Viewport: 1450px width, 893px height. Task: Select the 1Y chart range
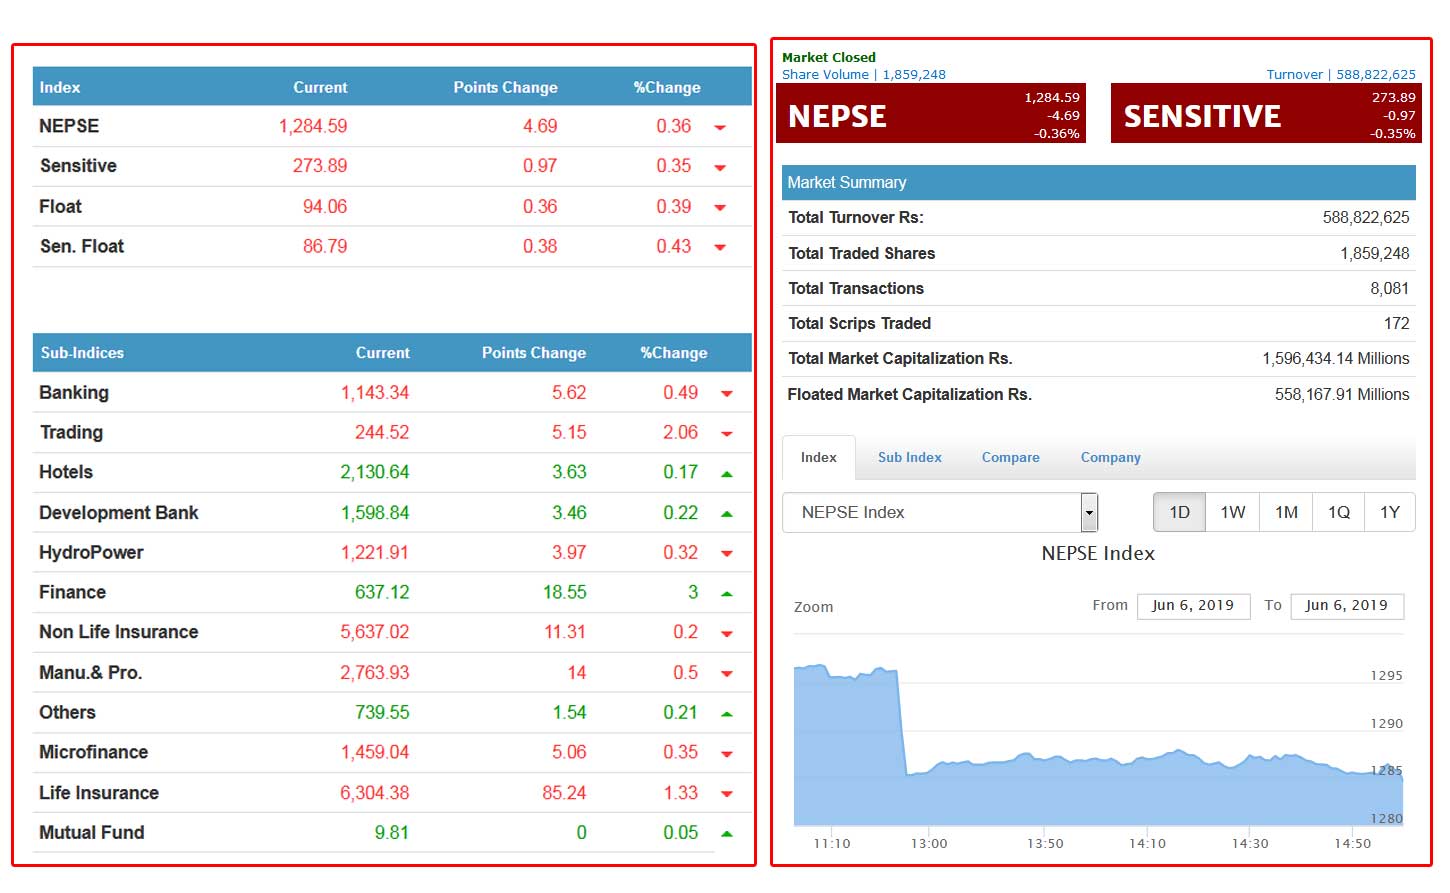tap(1390, 512)
